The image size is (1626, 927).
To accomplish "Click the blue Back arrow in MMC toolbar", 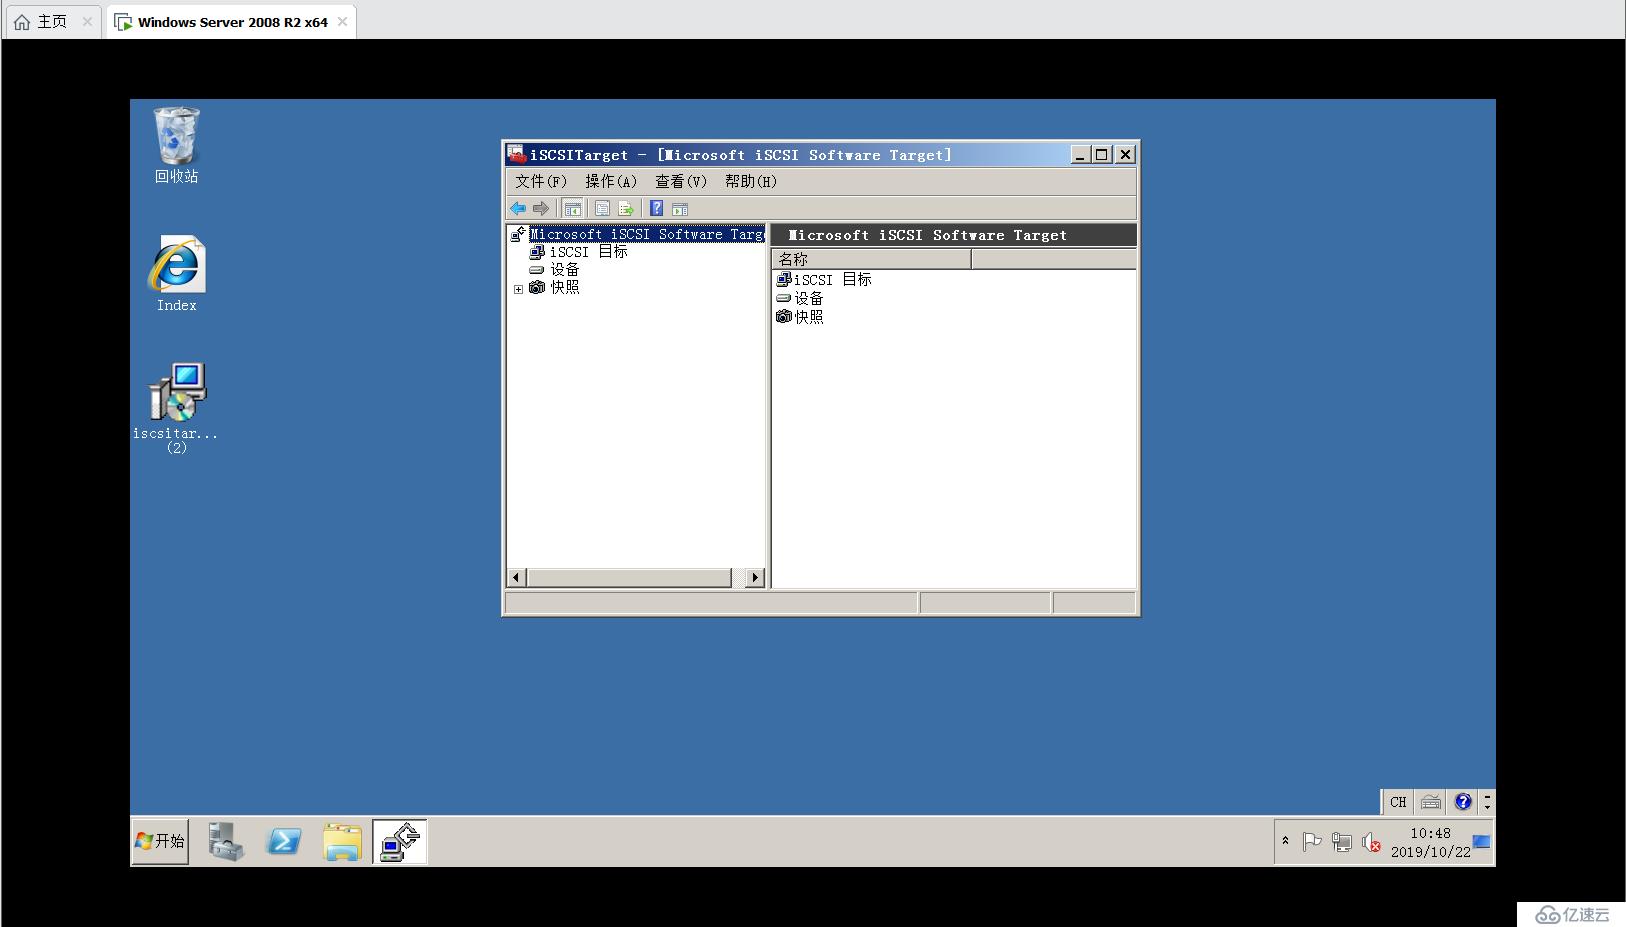I will coord(518,208).
